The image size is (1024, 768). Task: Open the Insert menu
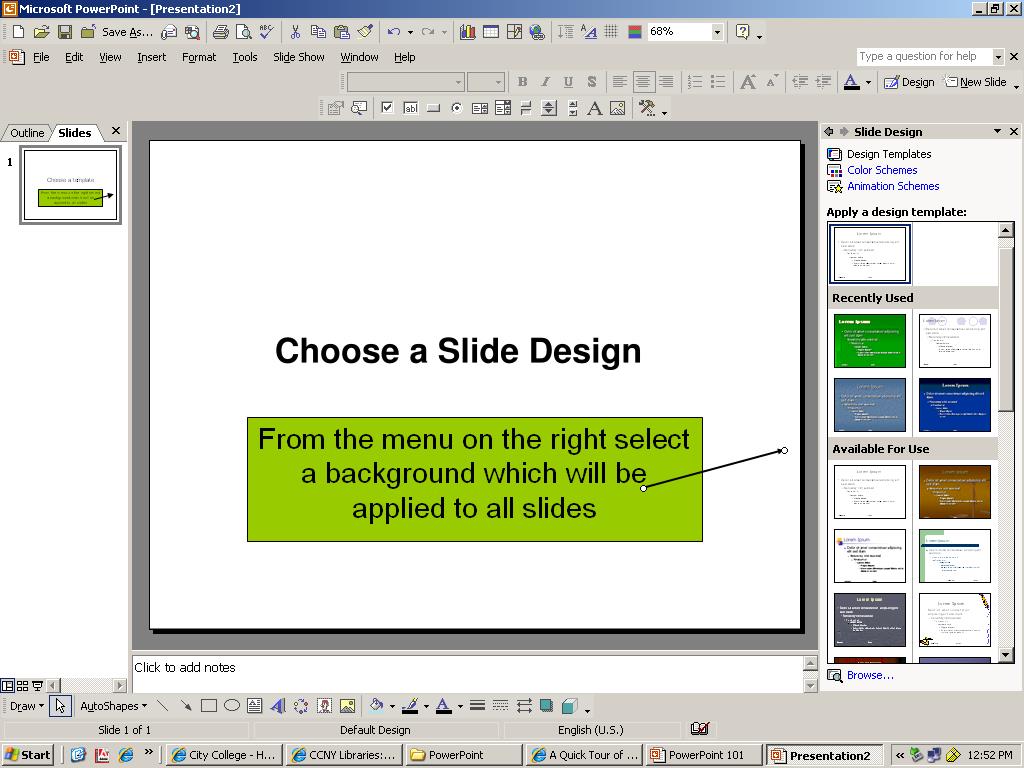coord(152,57)
